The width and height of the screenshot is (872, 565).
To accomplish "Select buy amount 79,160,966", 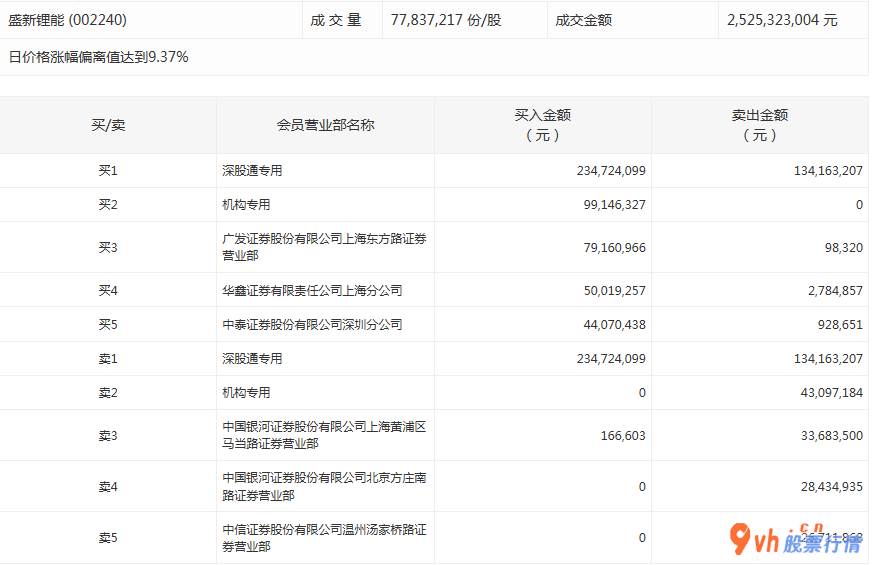I will coord(615,247).
